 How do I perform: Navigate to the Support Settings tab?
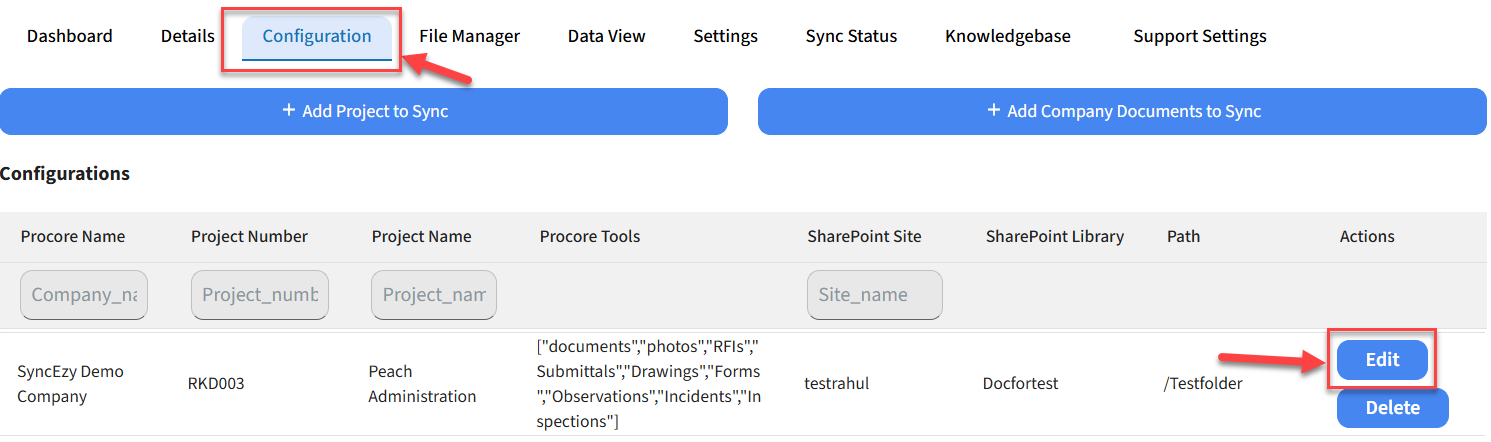[1199, 36]
